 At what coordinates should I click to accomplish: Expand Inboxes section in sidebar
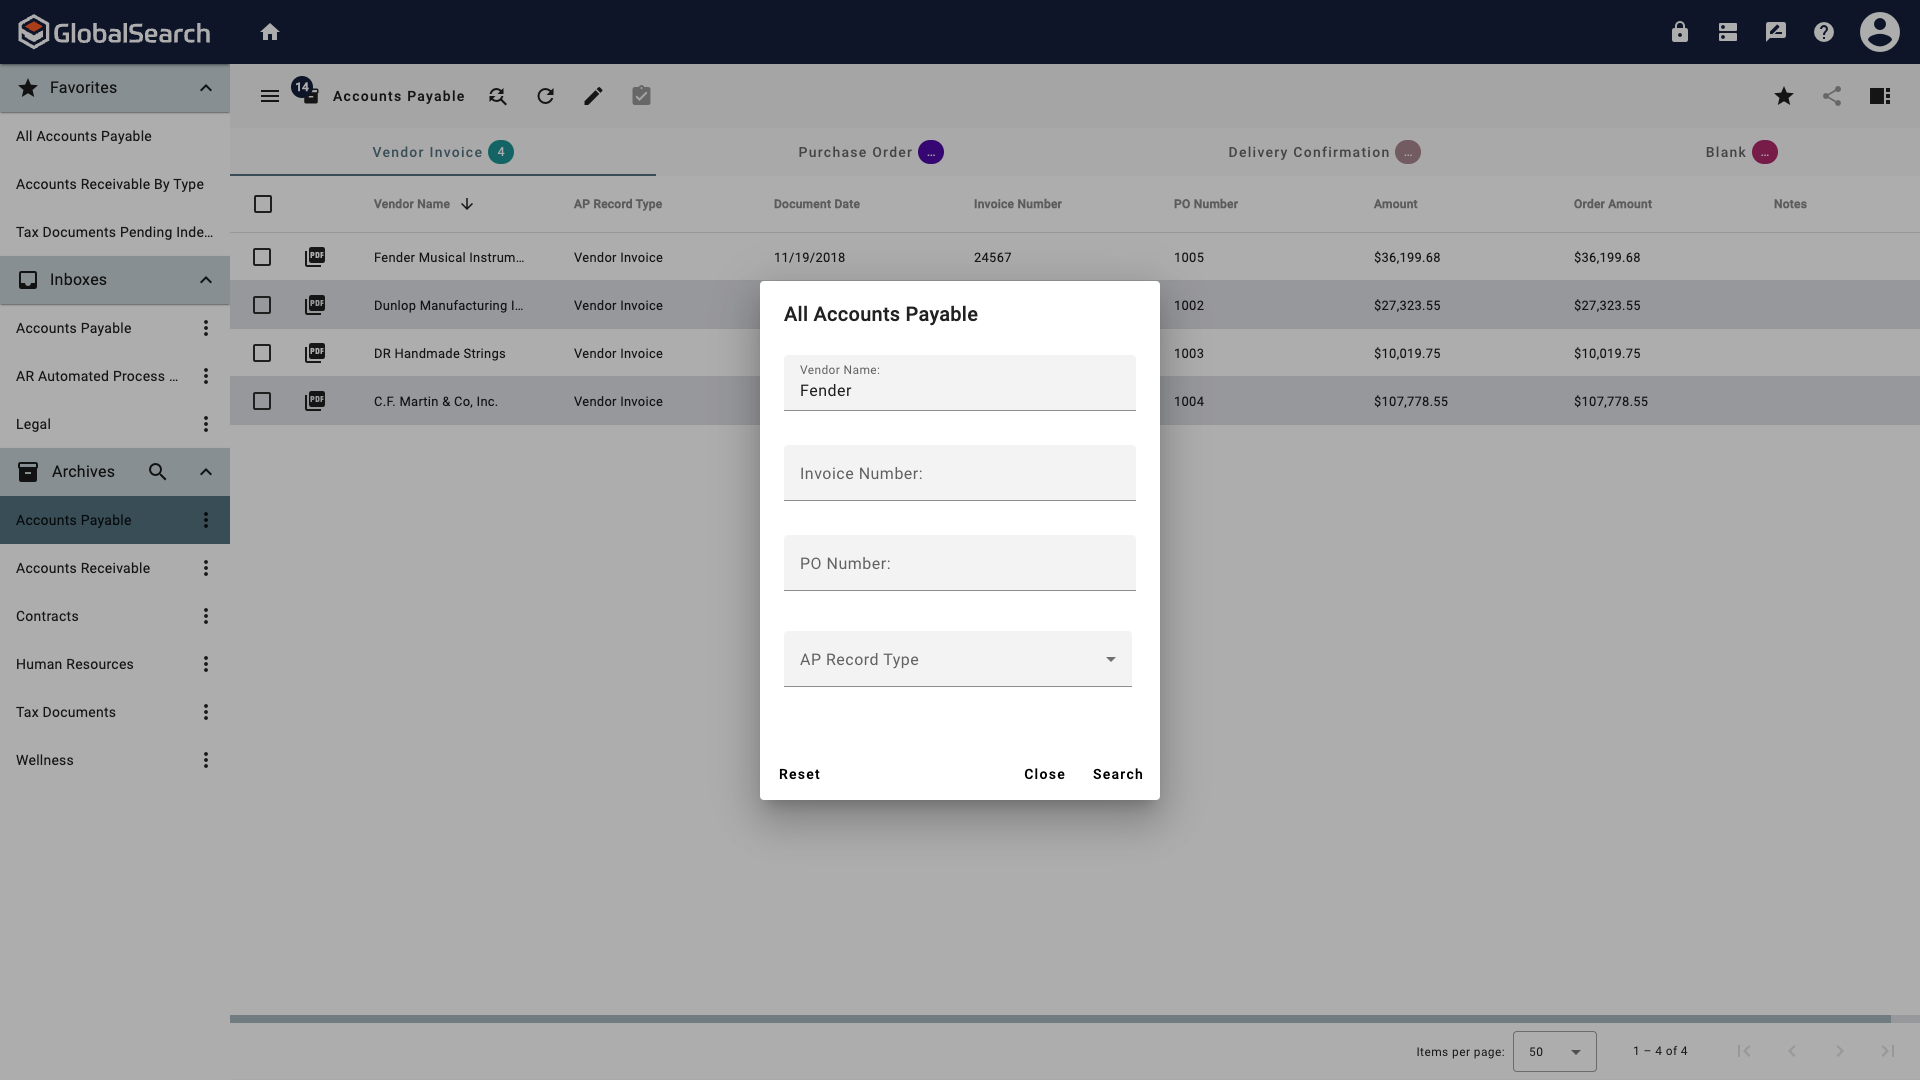pyautogui.click(x=206, y=281)
